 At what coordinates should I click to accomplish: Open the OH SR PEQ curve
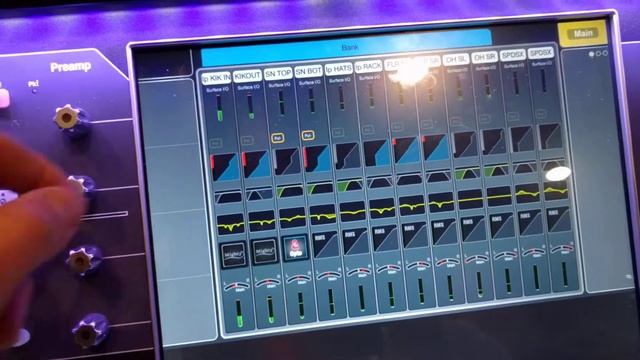[x=499, y=196]
